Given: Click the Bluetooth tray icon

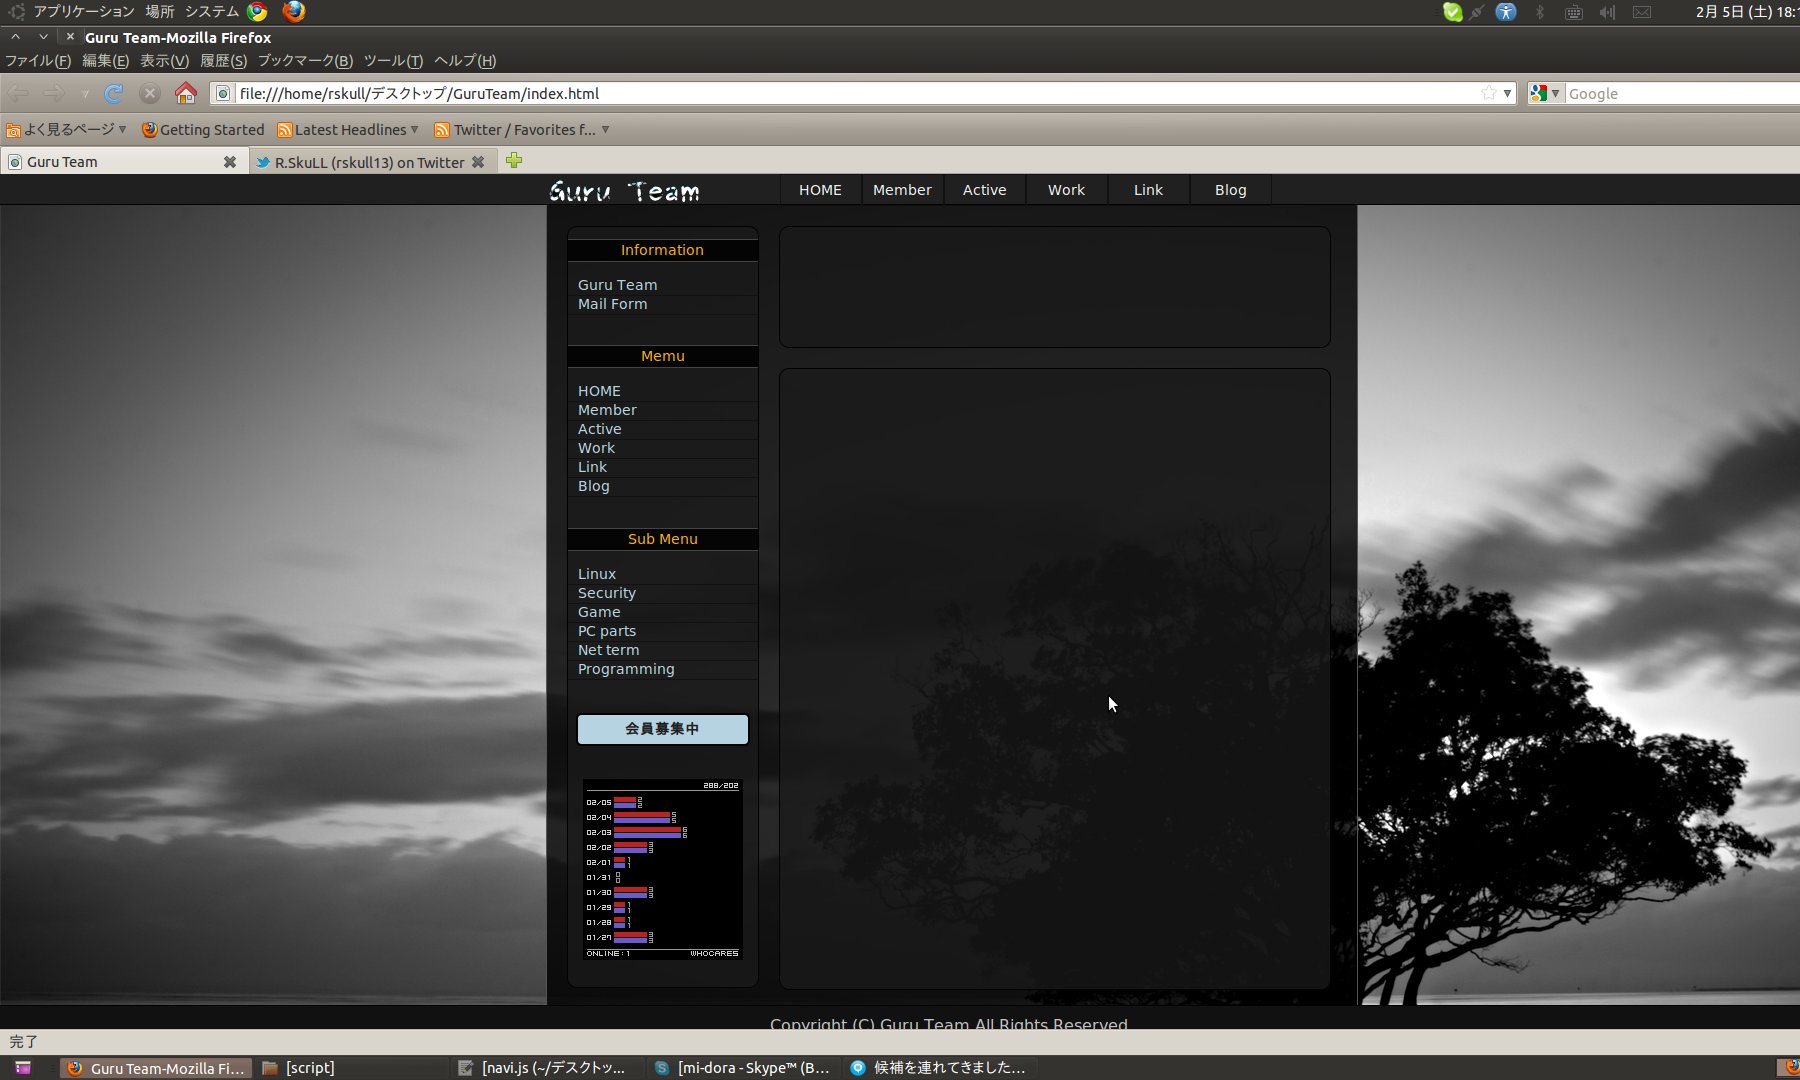Looking at the screenshot, I should pyautogui.click(x=1540, y=12).
